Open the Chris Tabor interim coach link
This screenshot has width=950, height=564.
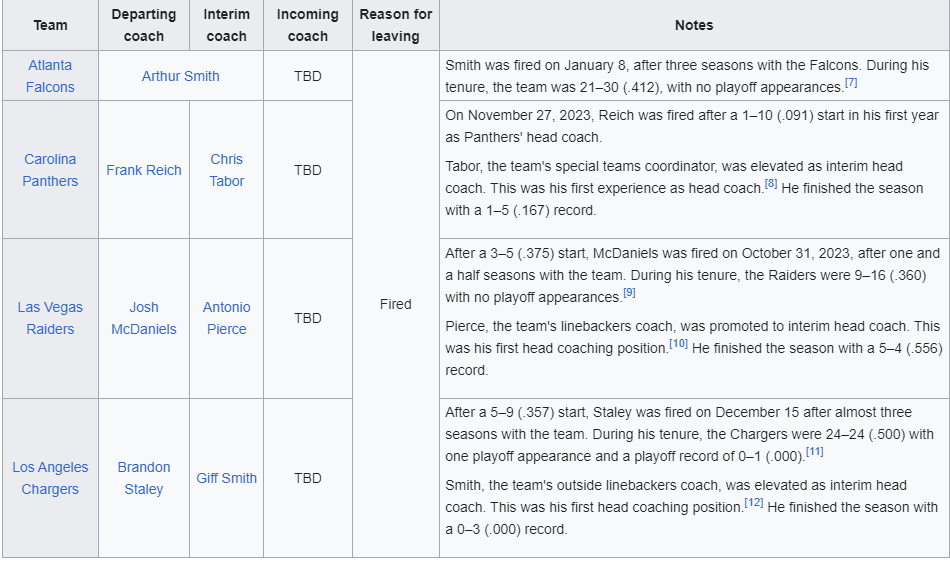coord(227,170)
